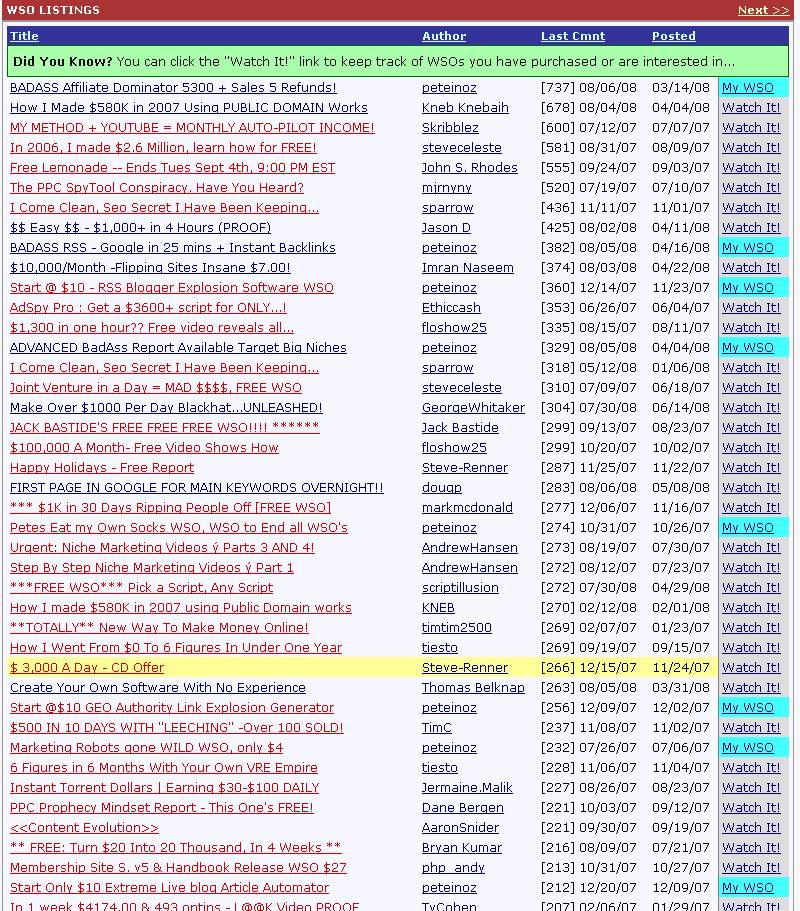Click 'My WSO' on GEO Authority Link Explosion row
The width and height of the screenshot is (800, 911).
coord(748,708)
